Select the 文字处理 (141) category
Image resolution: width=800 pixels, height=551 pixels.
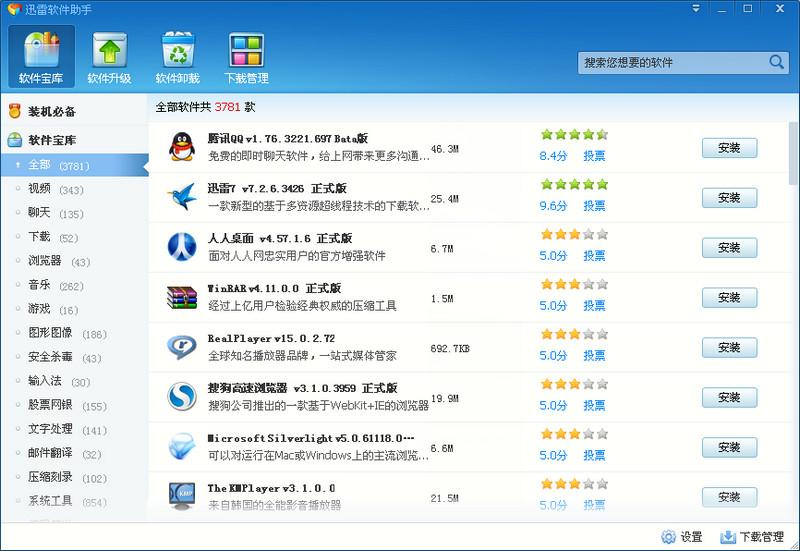coord(74,430)
